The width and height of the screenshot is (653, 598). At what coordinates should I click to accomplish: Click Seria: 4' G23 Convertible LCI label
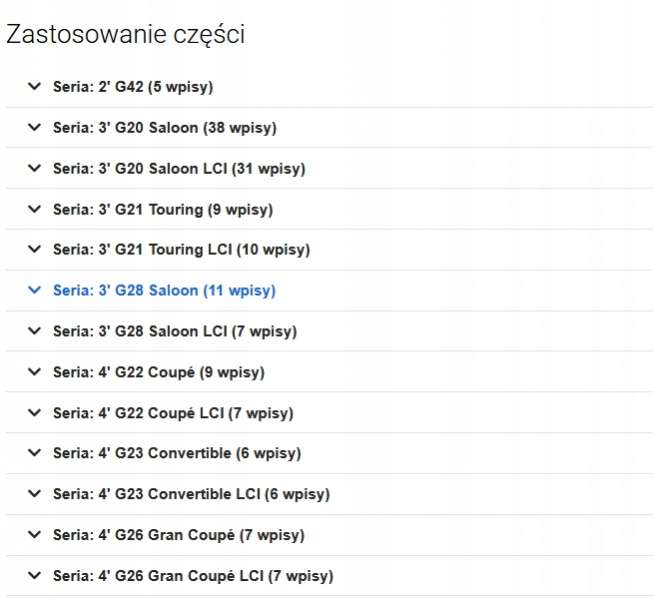tap(191, 494)
